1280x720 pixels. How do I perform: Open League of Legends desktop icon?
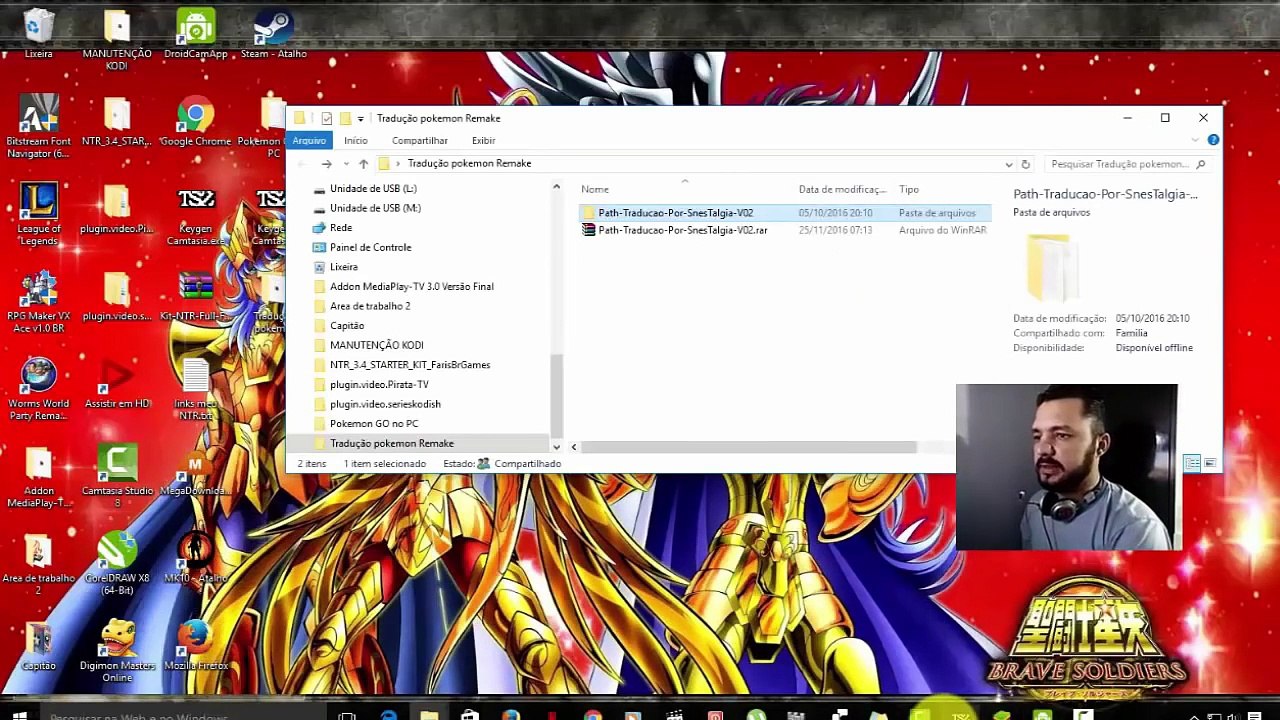click(39, 213)
